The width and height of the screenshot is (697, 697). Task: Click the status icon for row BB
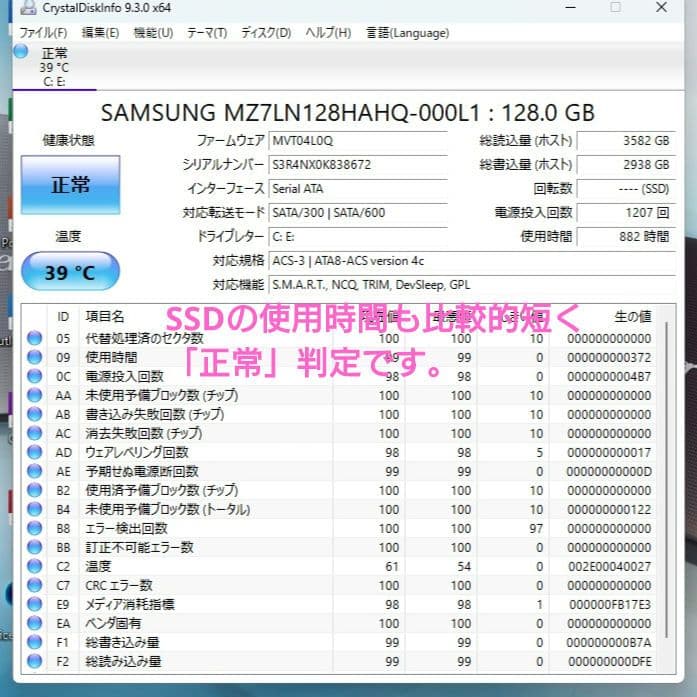coord(34,547)
